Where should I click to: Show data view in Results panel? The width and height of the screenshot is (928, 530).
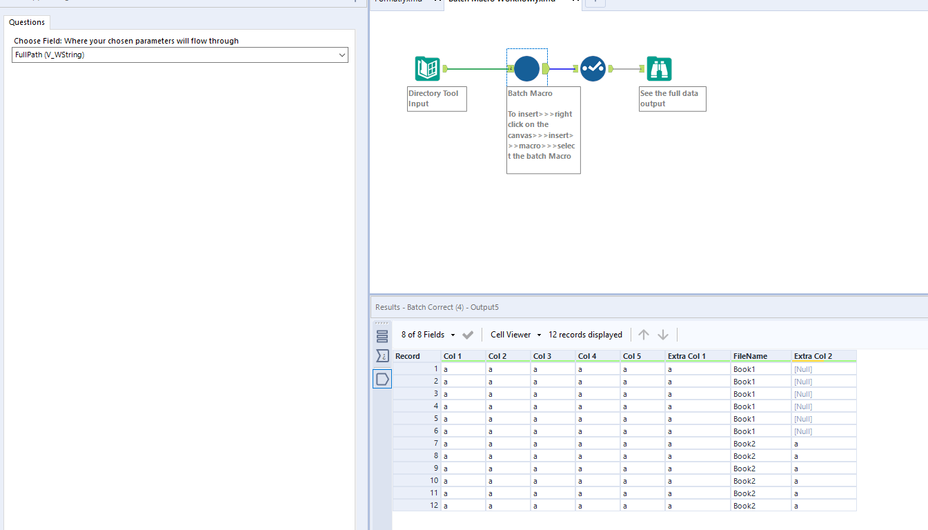382,379
